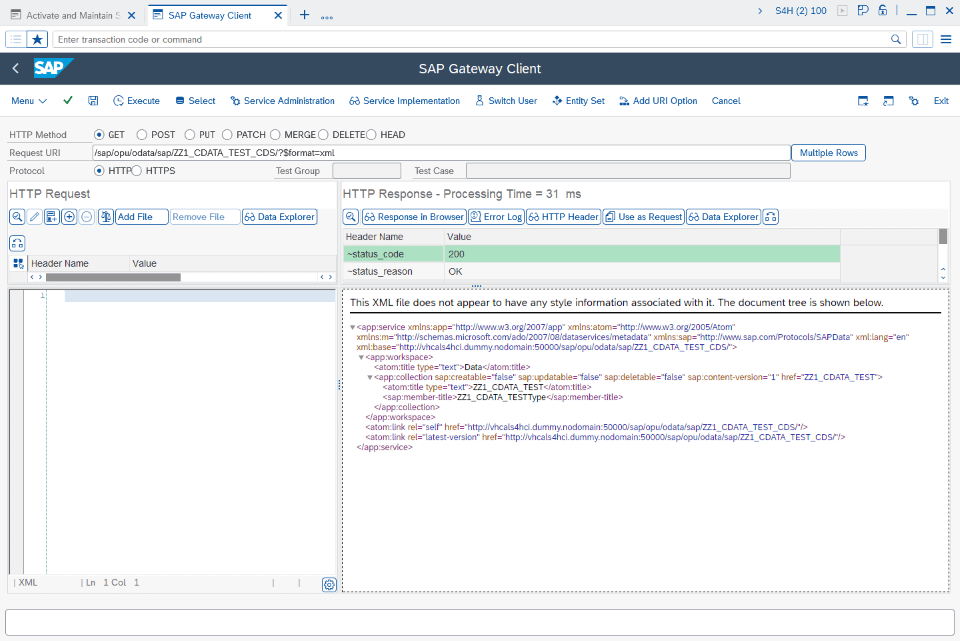Click the table personalization icon beside Header Name
Image resolution: width=960 pixels, height=641 pixels.
pyautogui.click(x=17, y=263)
